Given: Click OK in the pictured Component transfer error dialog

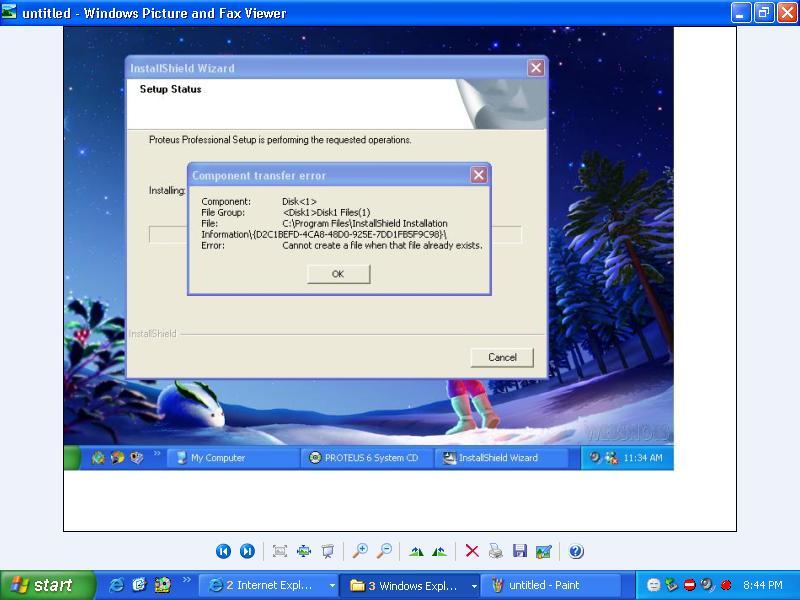Looking at the screenshot, I should 338,274.
